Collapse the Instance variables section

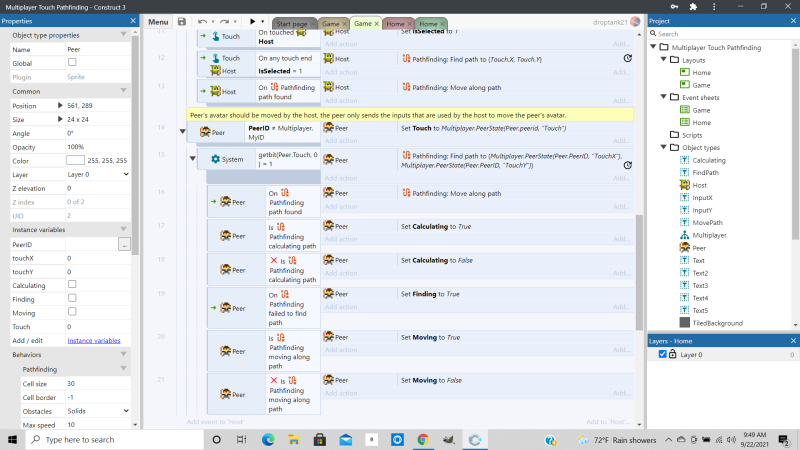tap(123, 229)
